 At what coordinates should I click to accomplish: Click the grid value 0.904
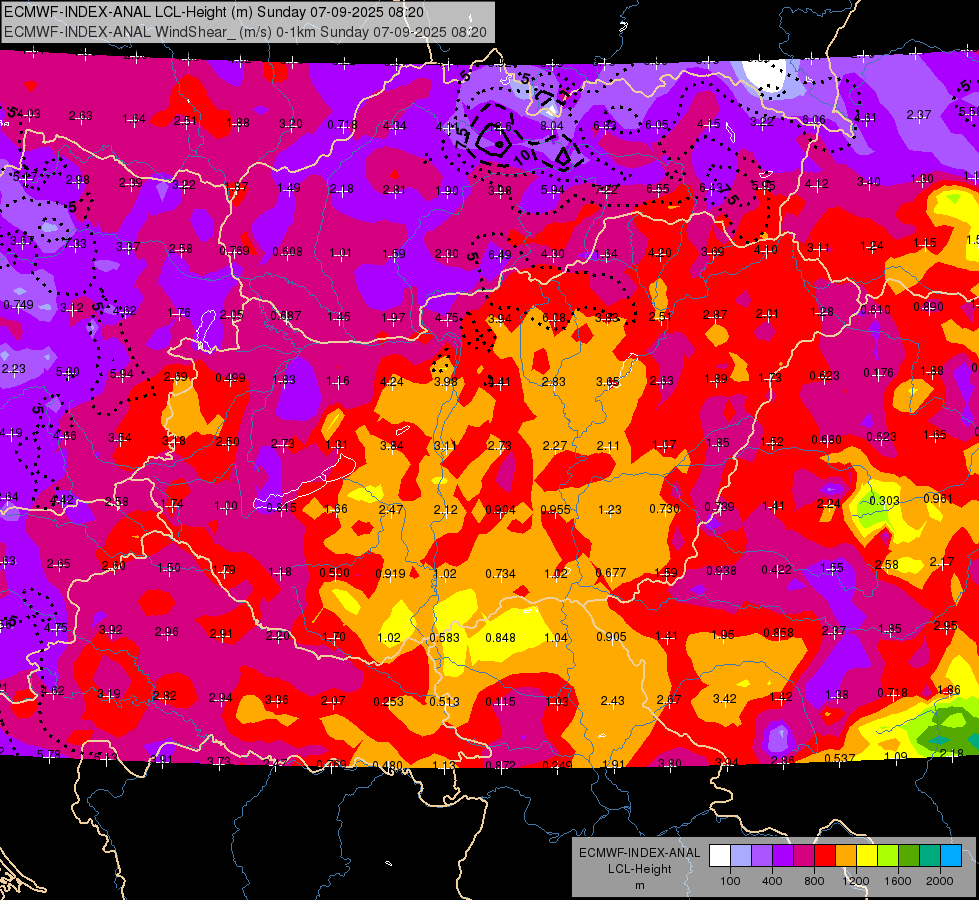pyautogui.click(x=501, y=510)
